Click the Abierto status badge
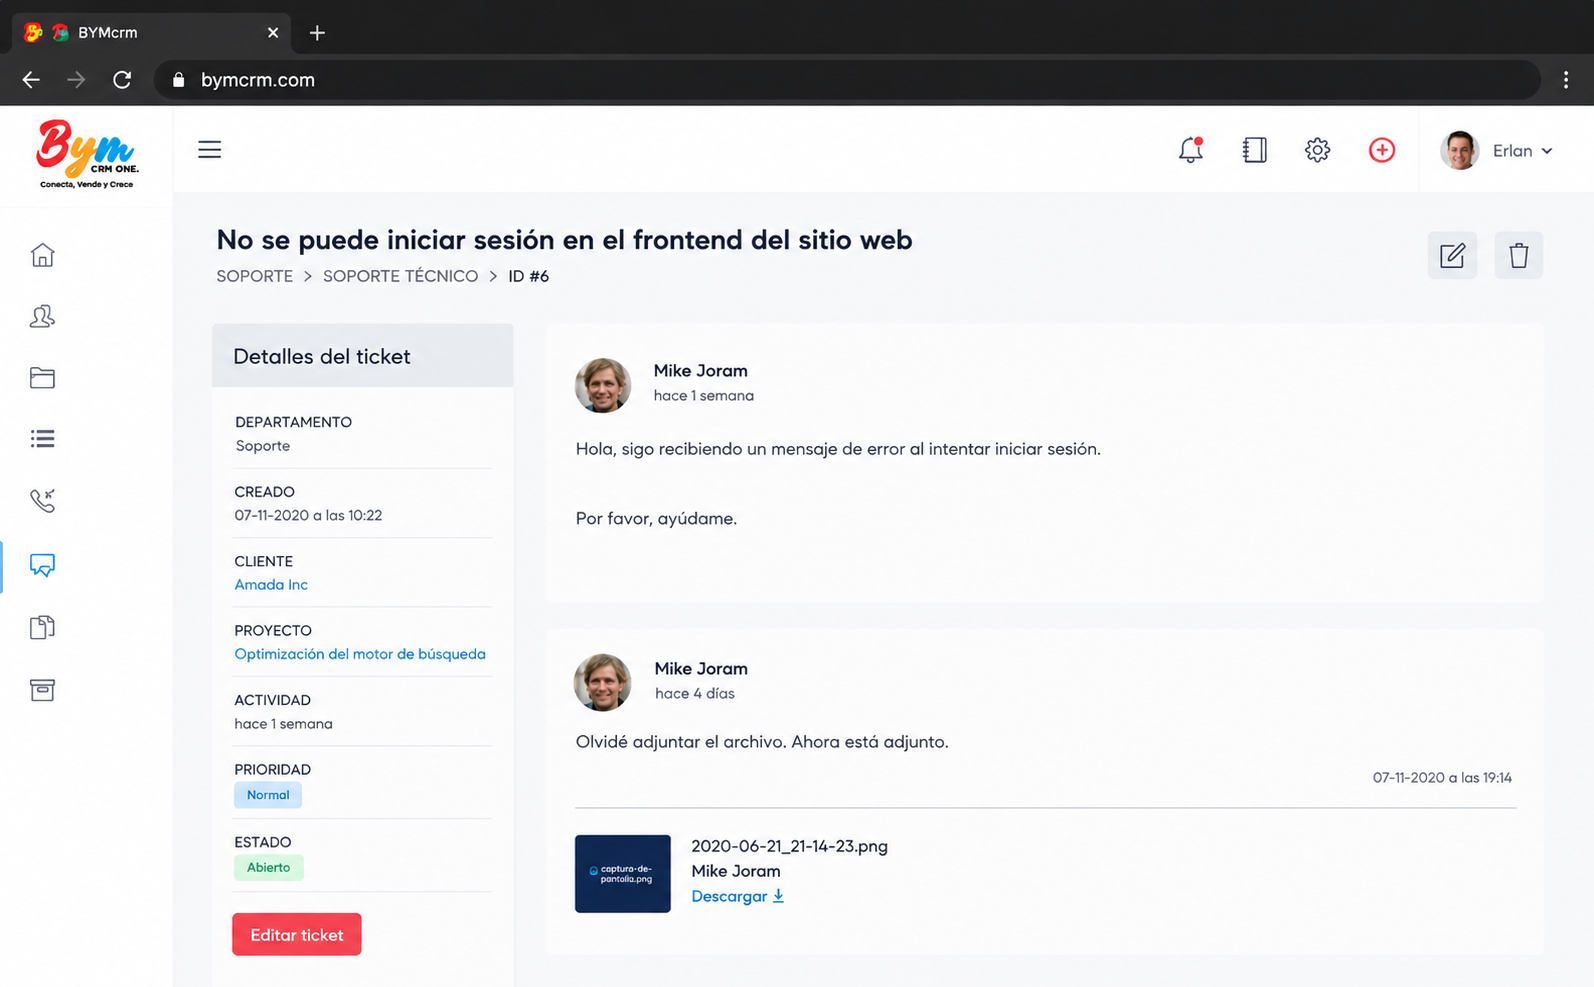 (x=269, y=868)
